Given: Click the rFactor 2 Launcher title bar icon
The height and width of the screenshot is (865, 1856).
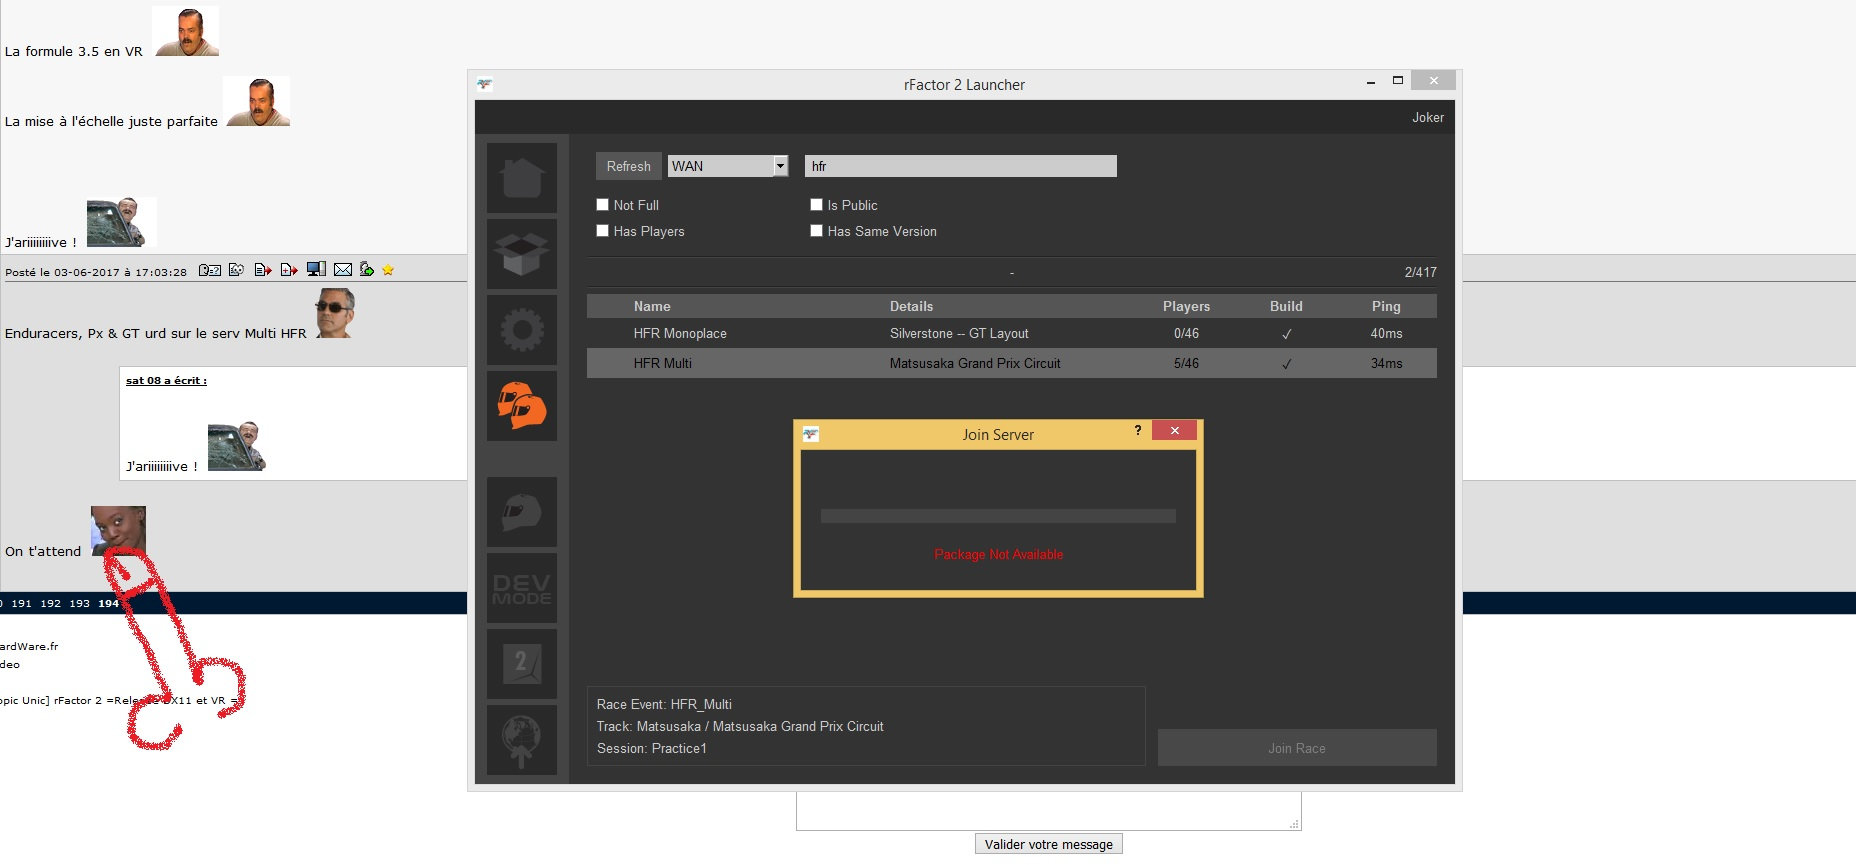Looking at the screenshot, I should coord(485,84).
